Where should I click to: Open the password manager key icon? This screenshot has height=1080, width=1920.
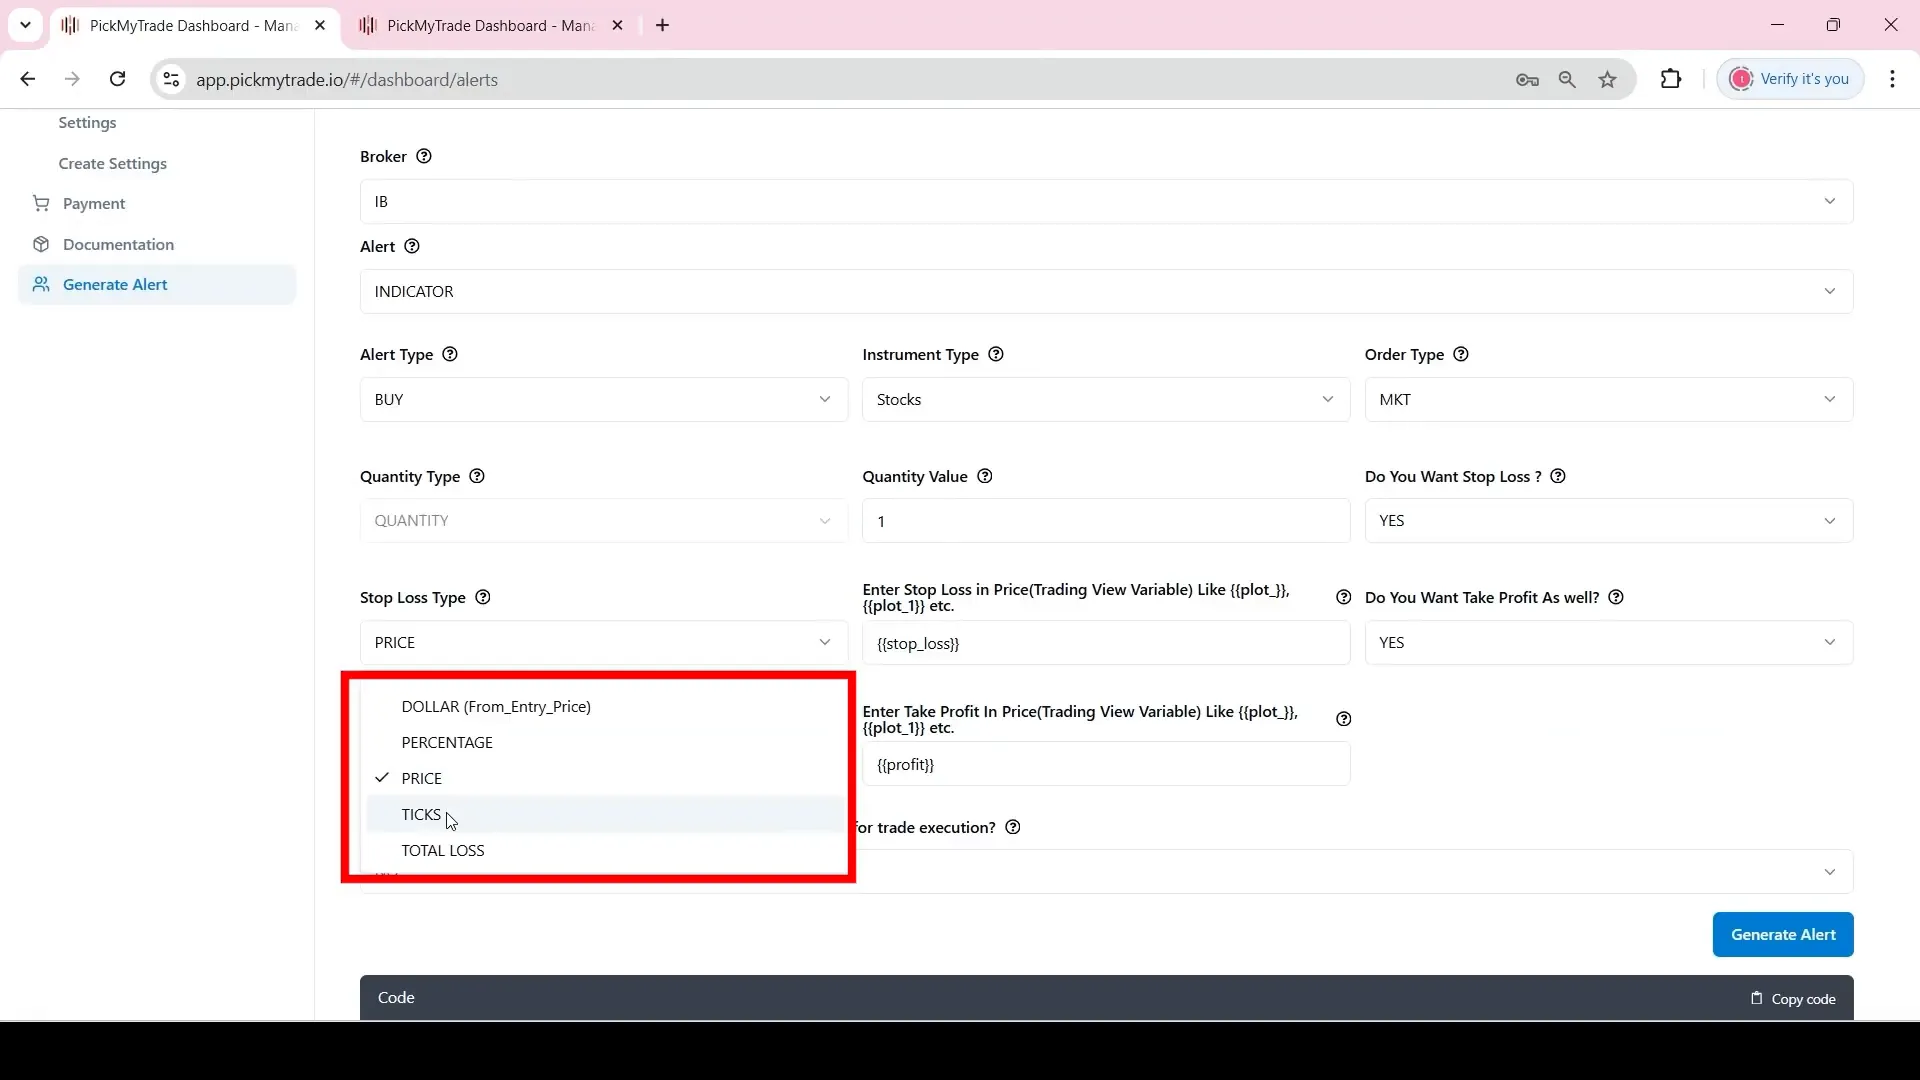[x=1527, y=80]
